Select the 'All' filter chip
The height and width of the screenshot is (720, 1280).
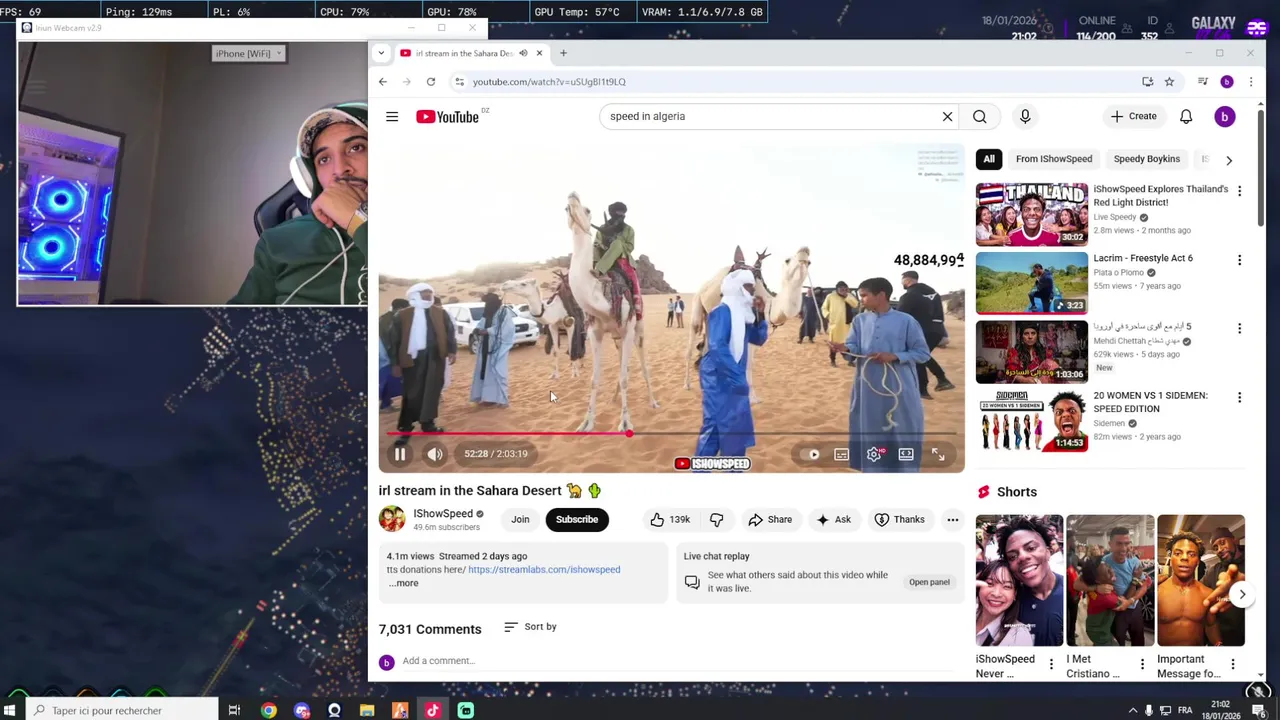point(989,159)
